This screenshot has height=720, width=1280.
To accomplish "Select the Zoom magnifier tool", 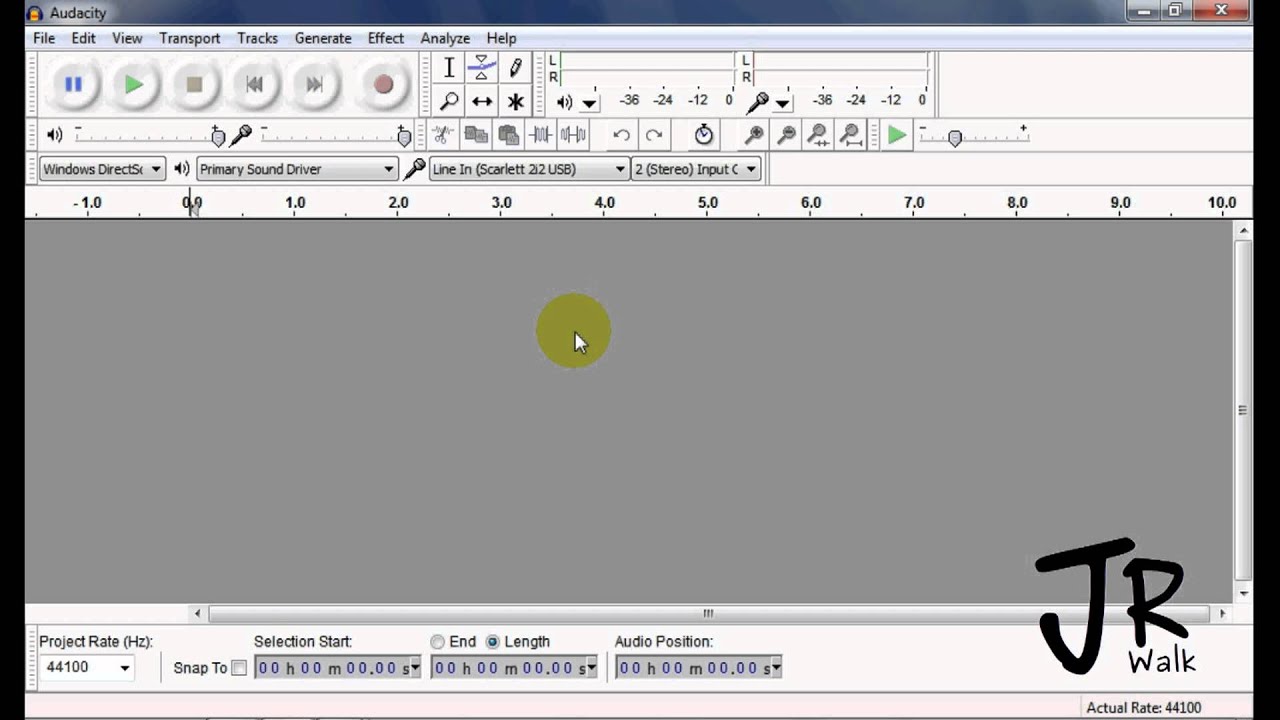I will click(449, 101).
